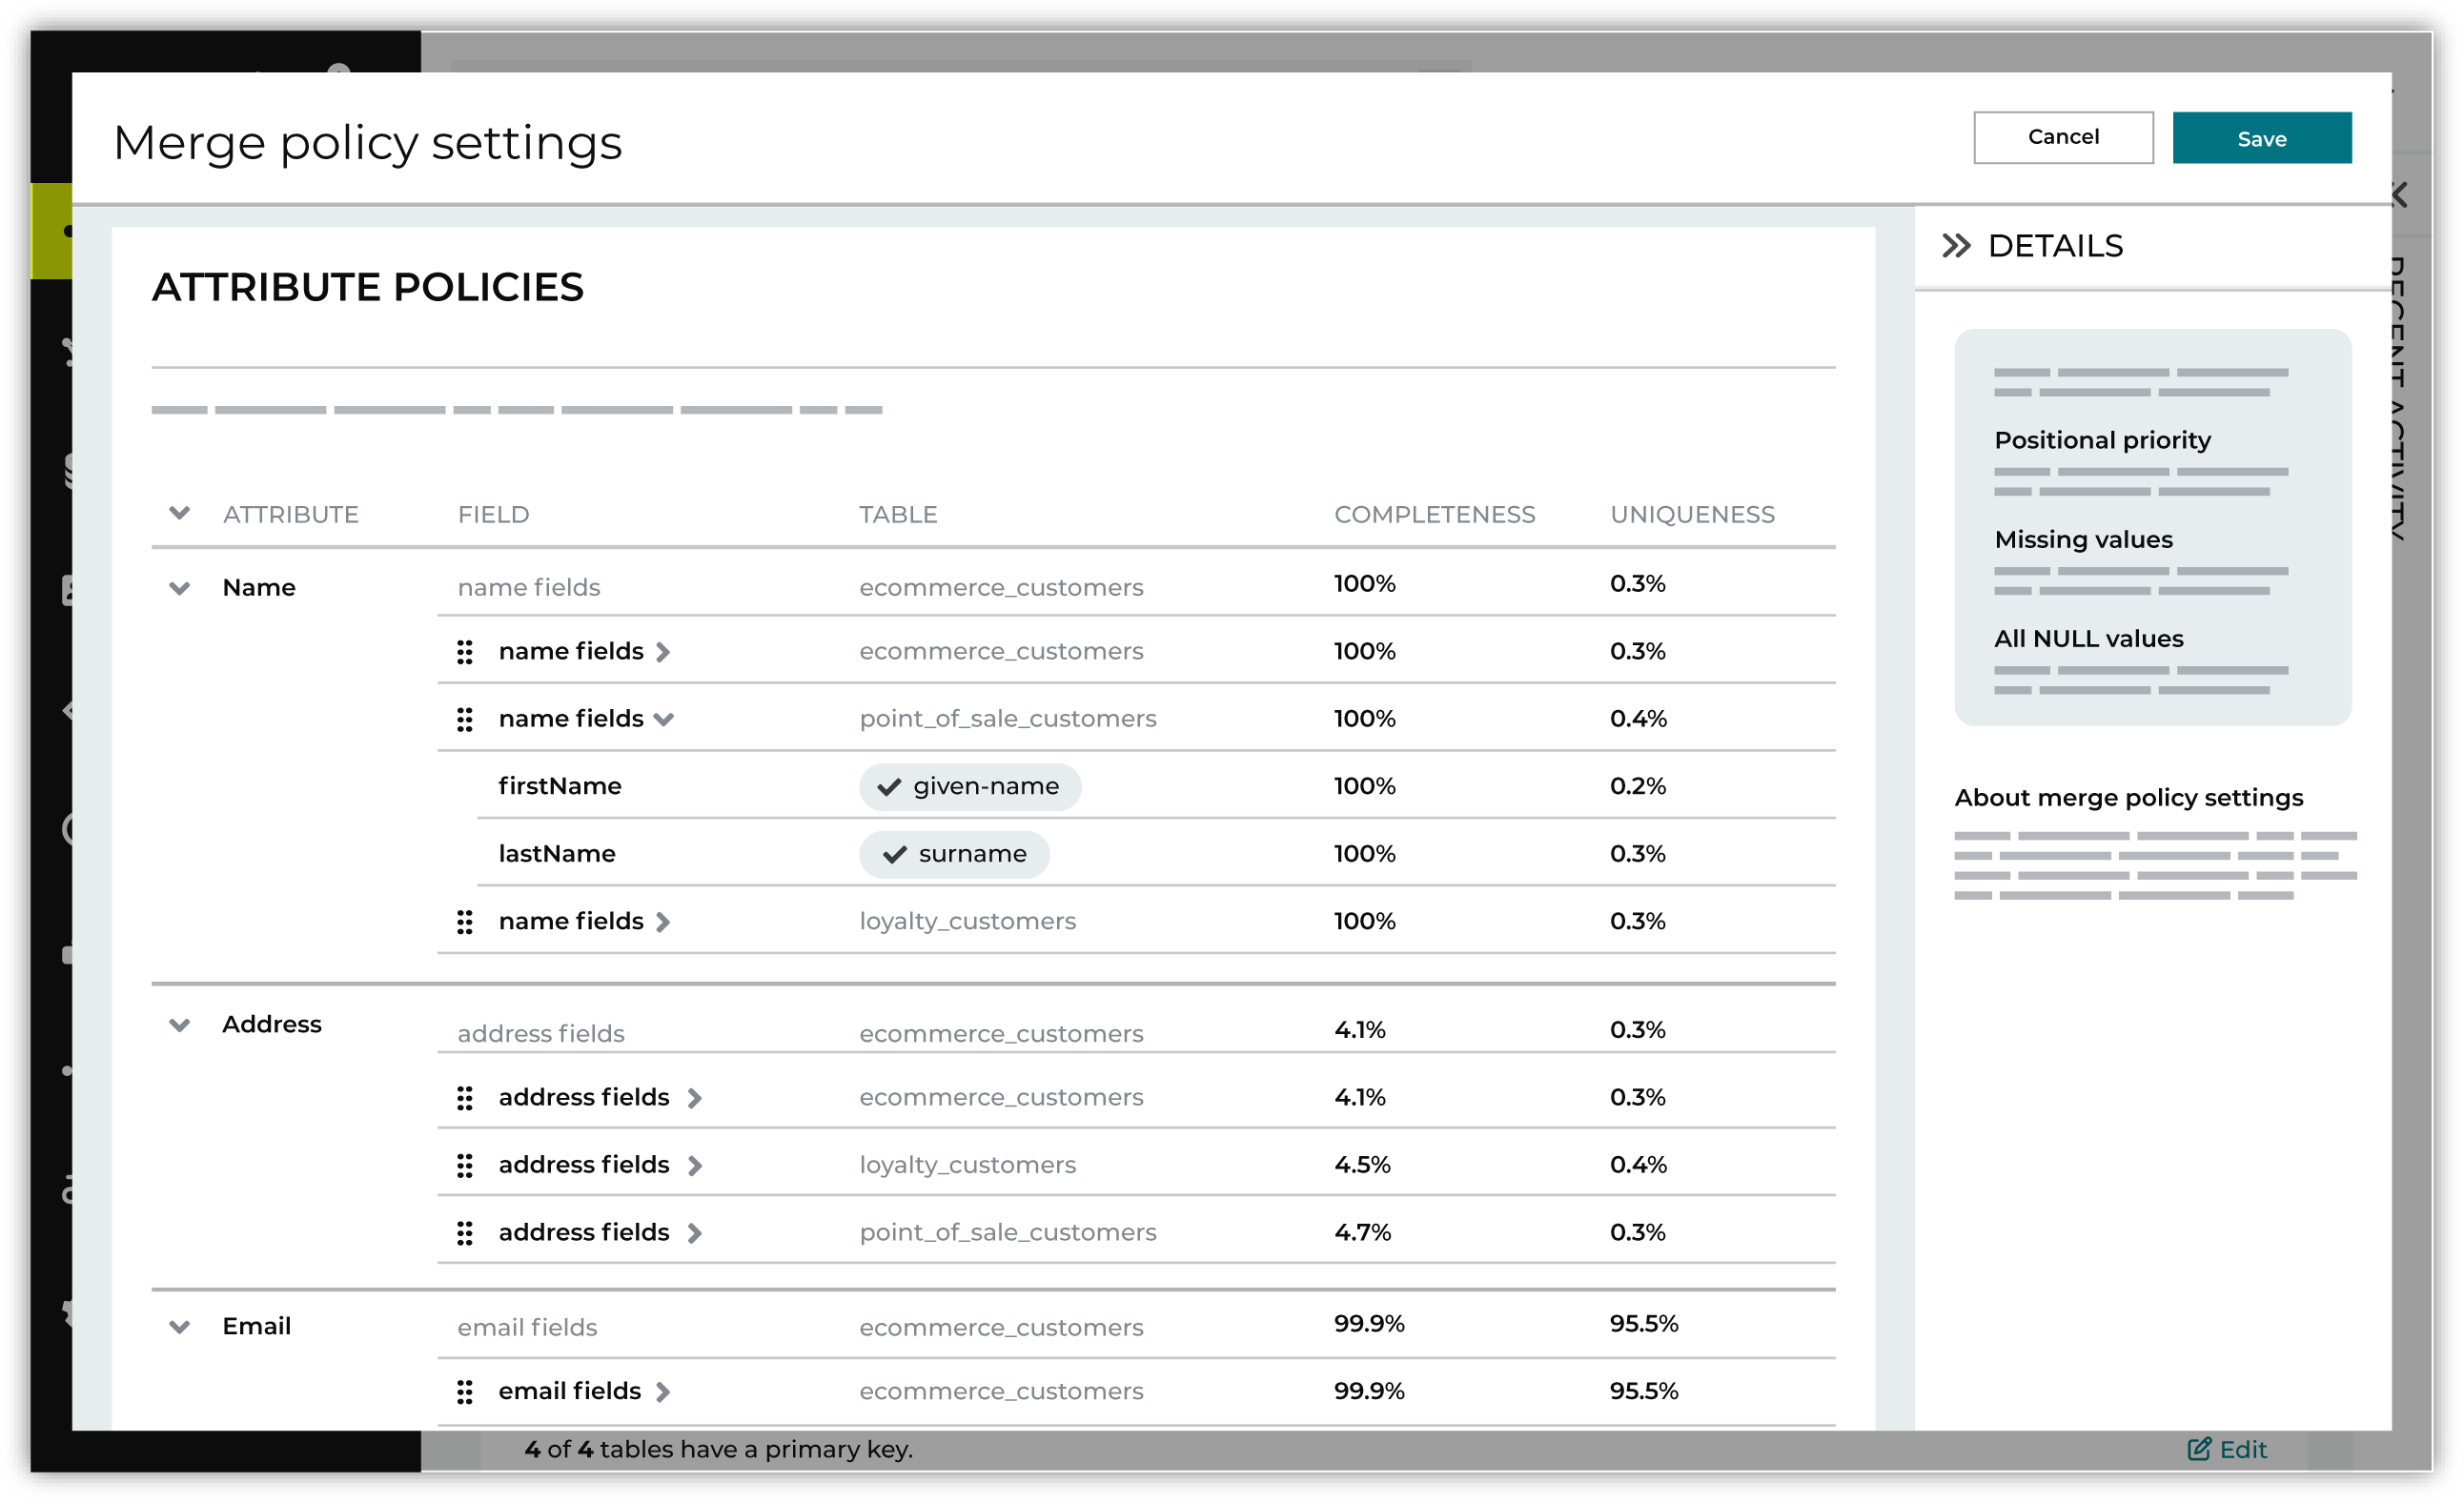Image resolution: width=2464 pixels, height=1503 pixels.
Task: Click the primary key status message at the bottom
Action: (718, 1448)
